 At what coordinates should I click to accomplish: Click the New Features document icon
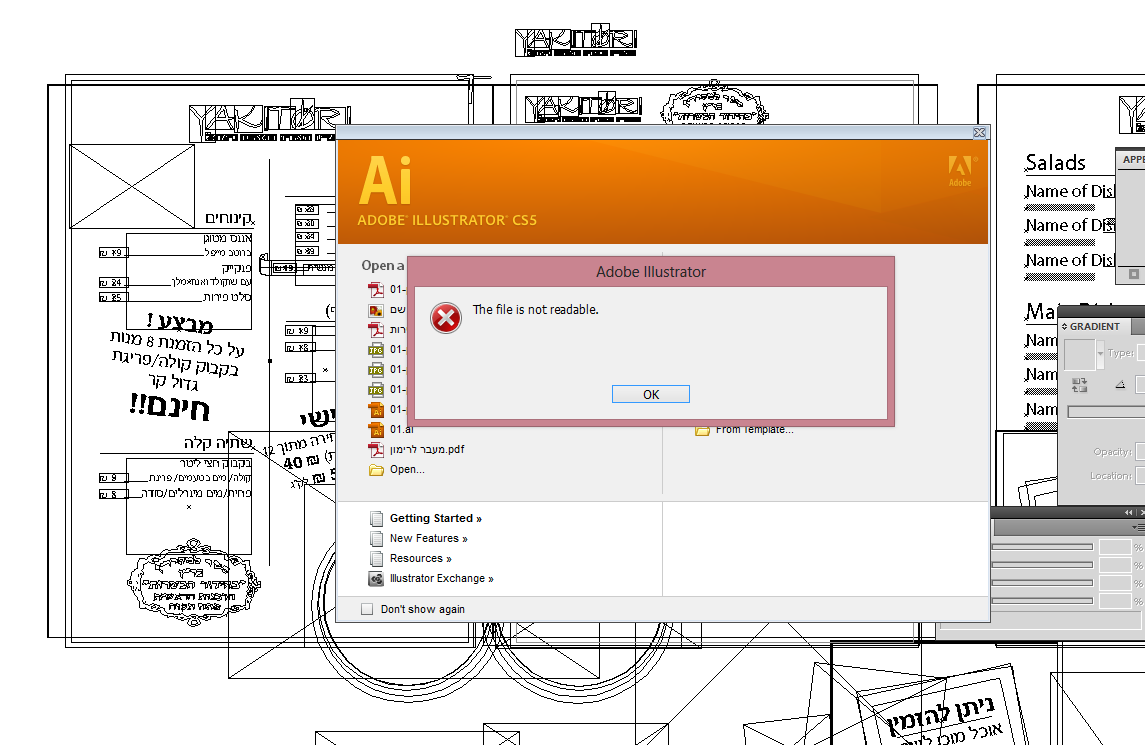click(376, 539)
